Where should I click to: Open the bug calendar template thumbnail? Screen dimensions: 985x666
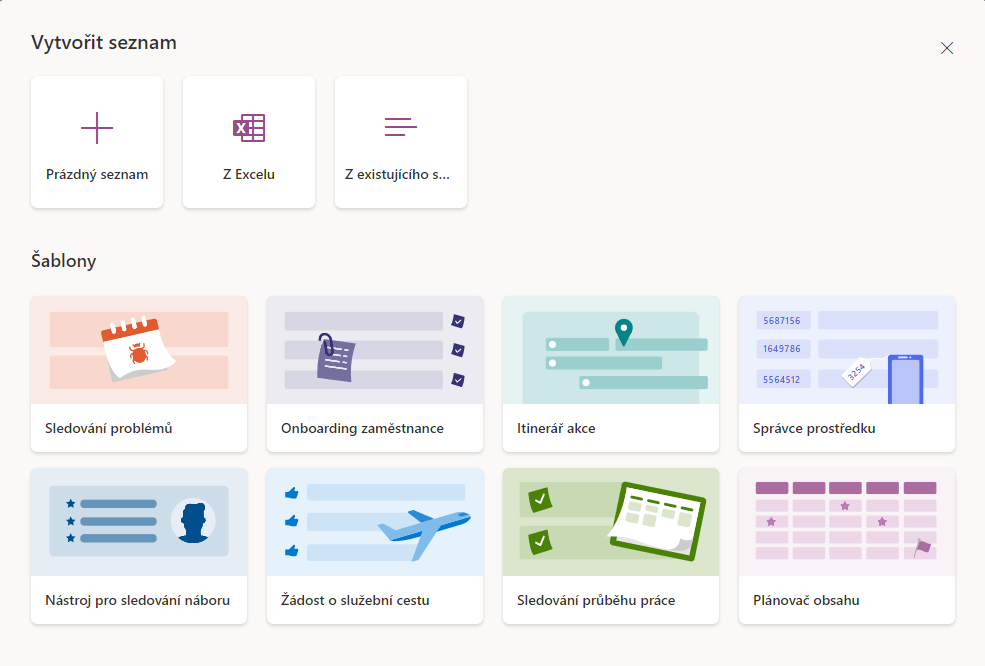(x=139, y=350)
